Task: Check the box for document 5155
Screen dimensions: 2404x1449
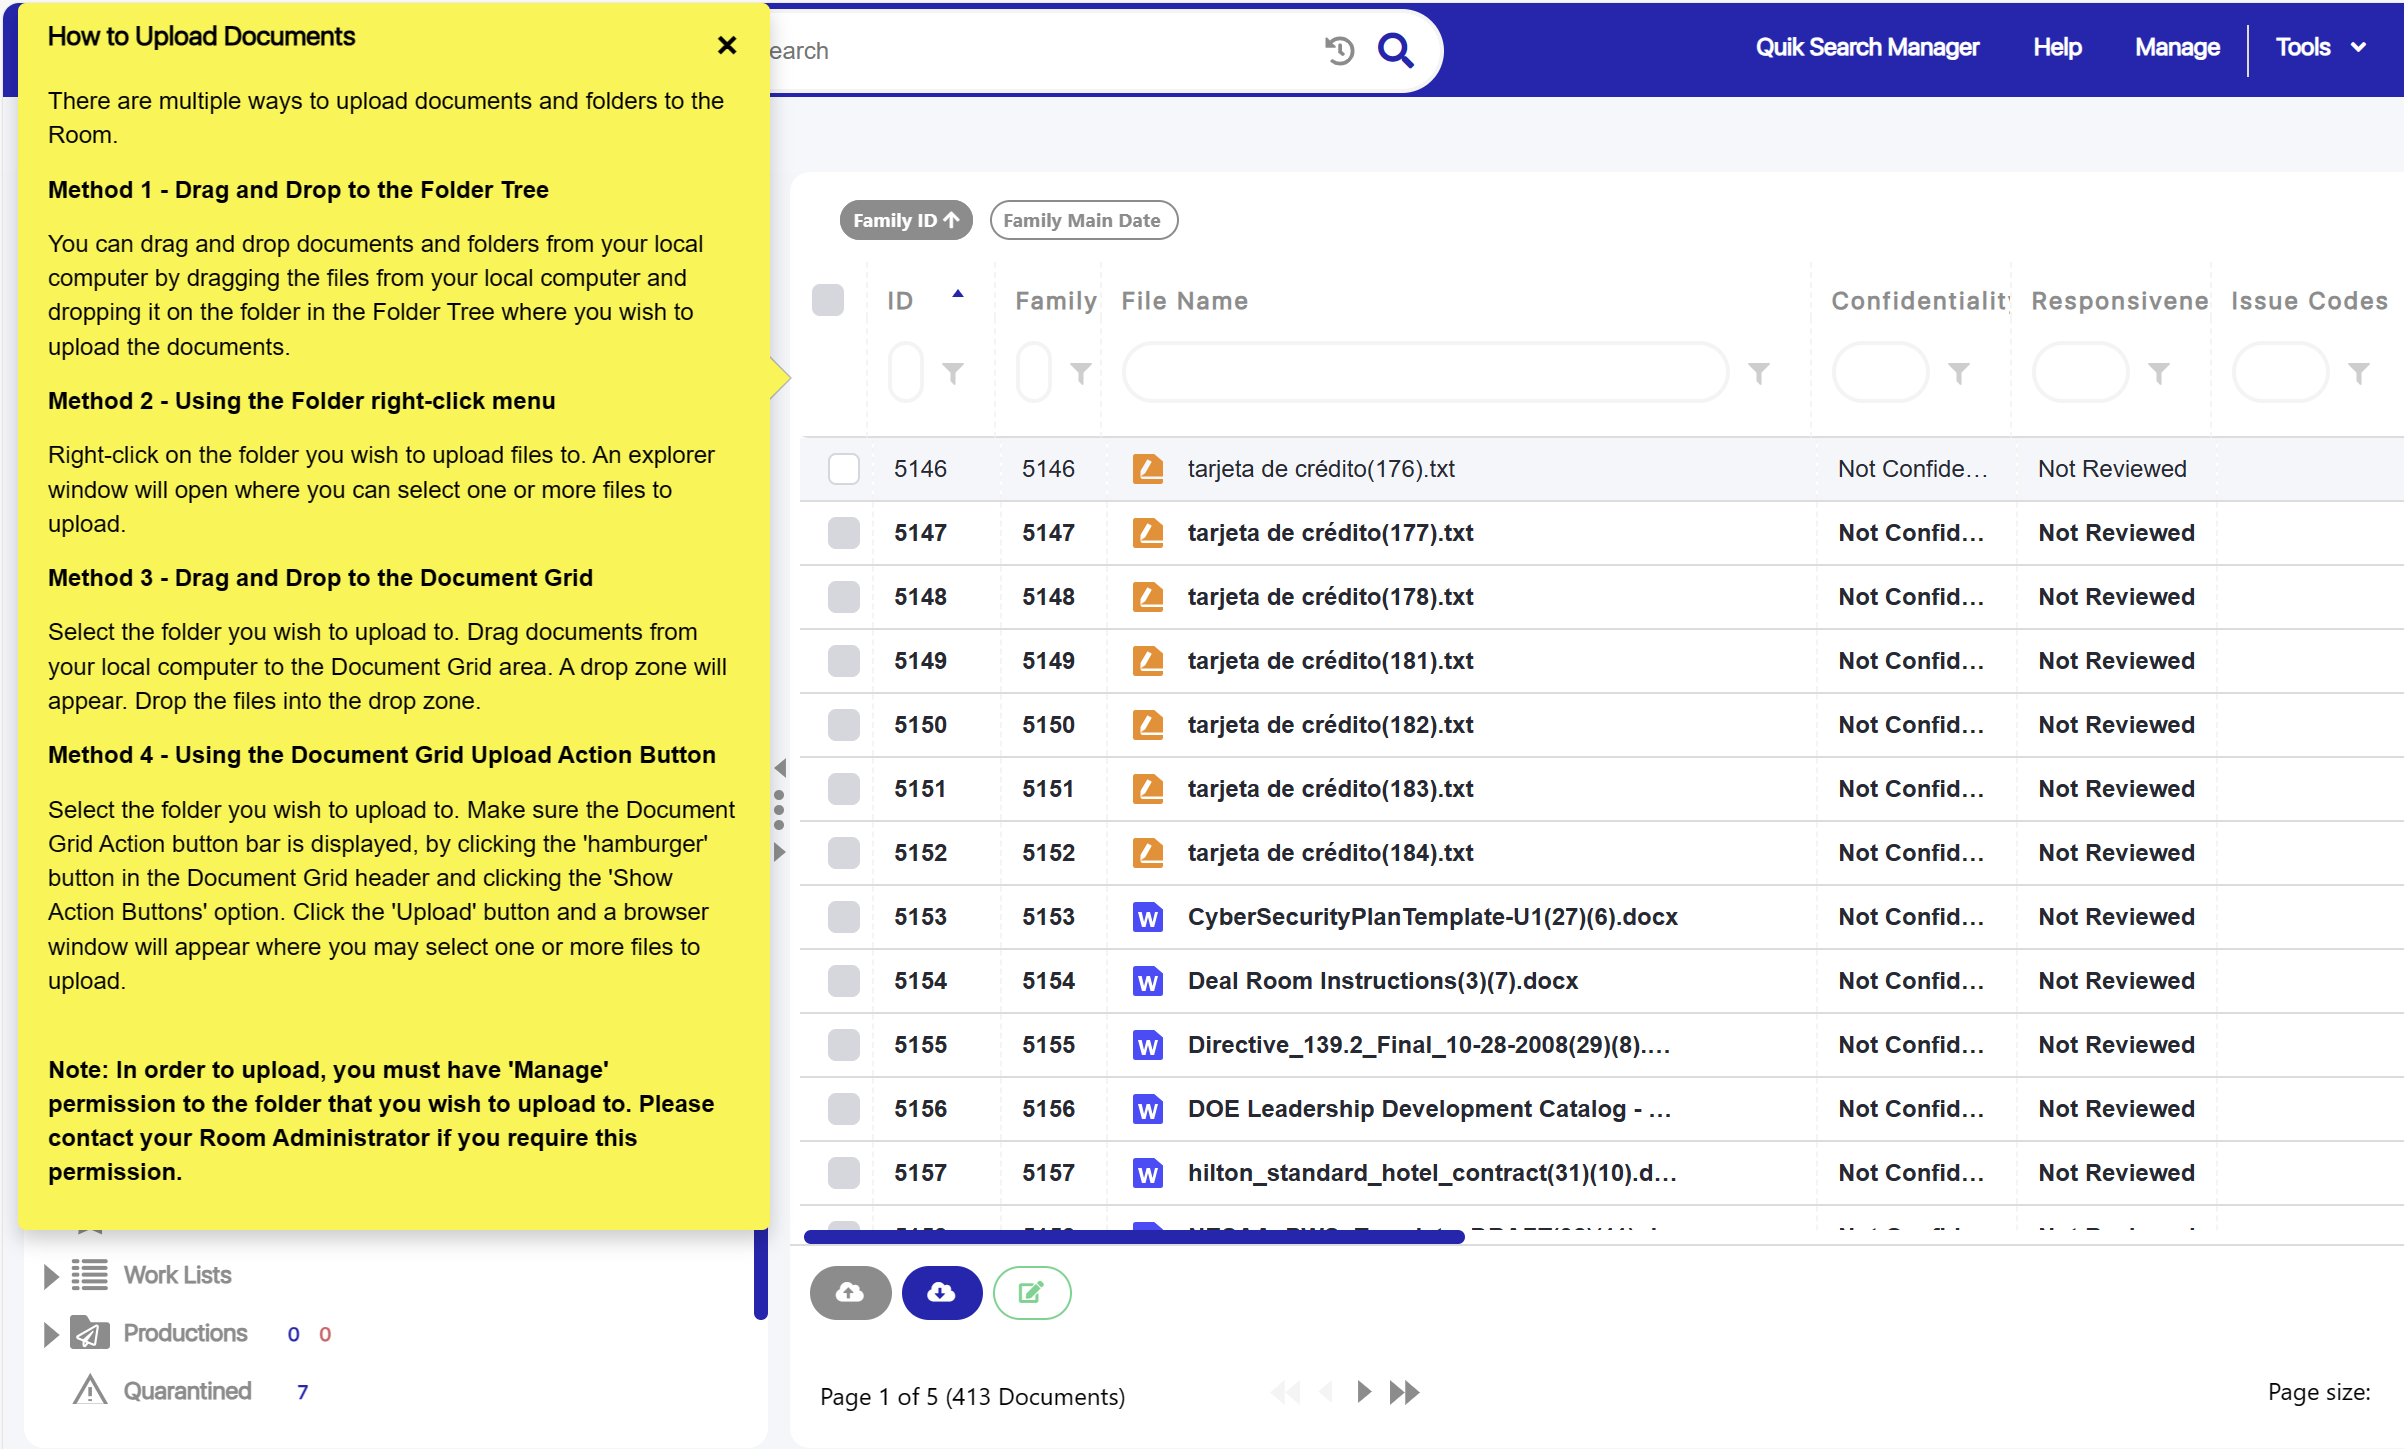Action: tap(843, 1044)
